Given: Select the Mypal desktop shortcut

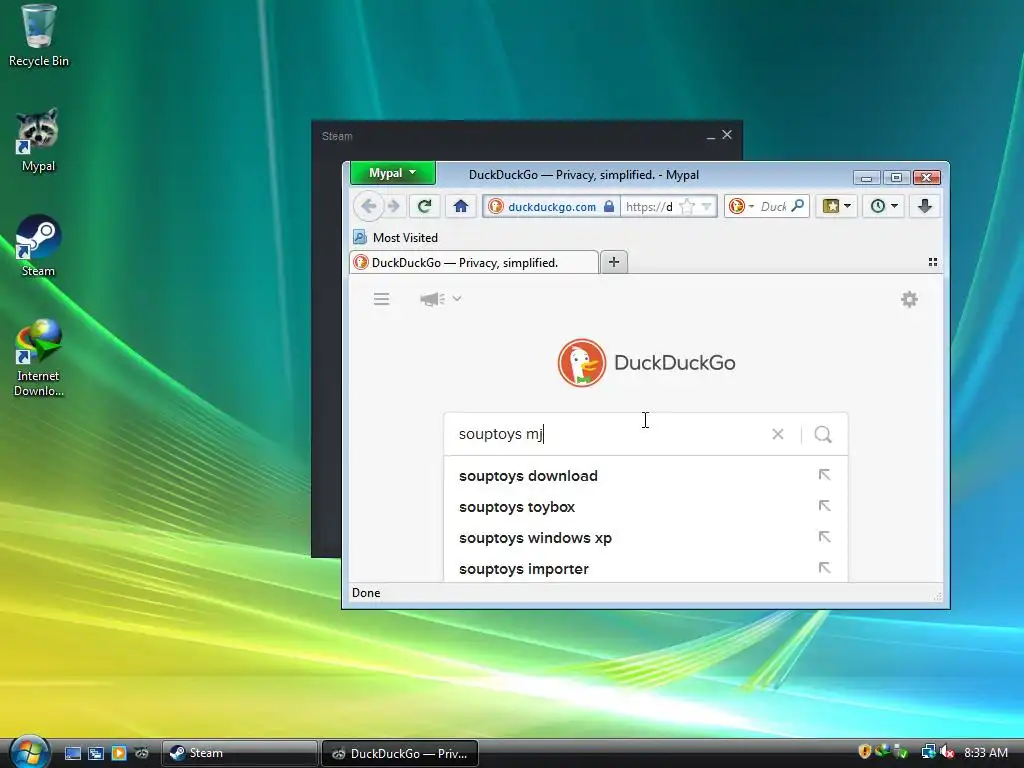Looking at the screenshot, I should tap(38, 140).
